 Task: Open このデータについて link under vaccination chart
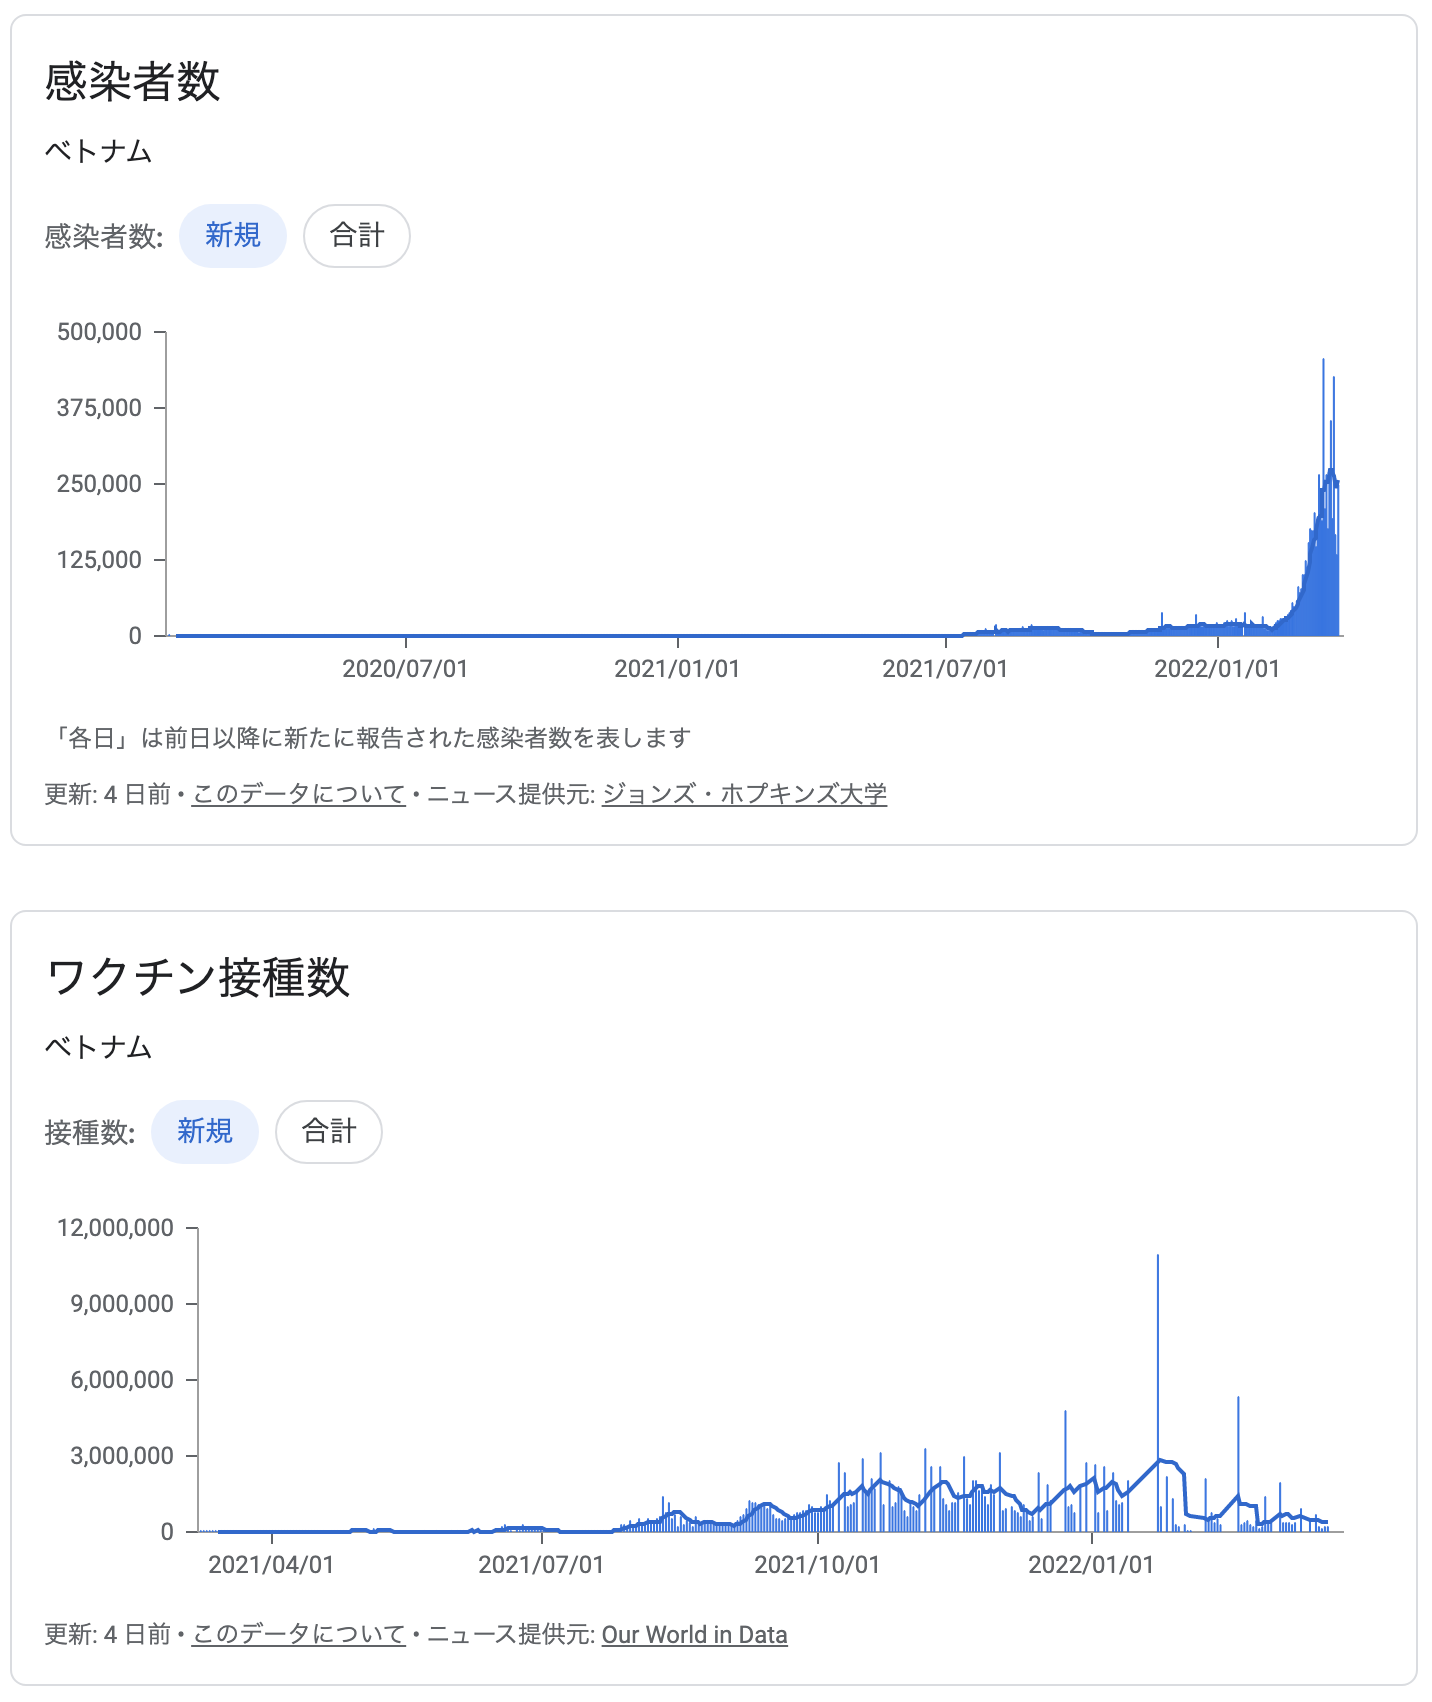point(298,1634)
